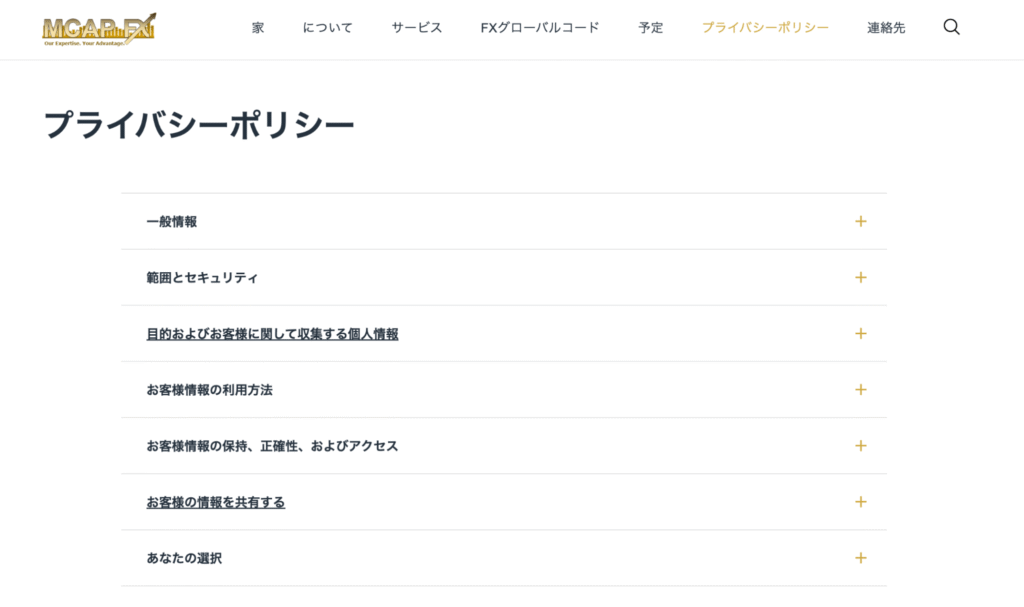Go to サービス in navigation
Screen dimensions: 1024x607
pyautogui.click(x=417, y=27)
